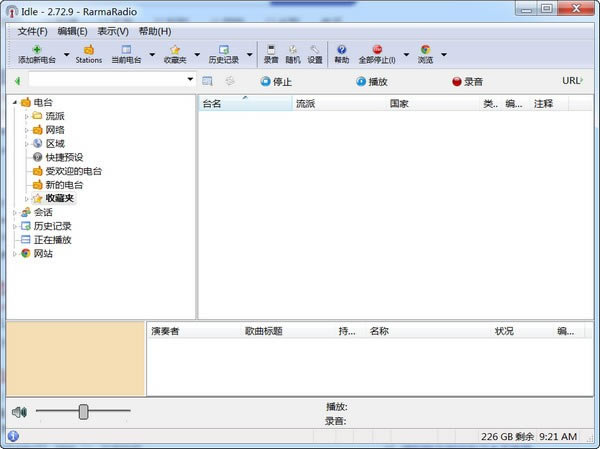The width and height of the screenshot is (600, 449).
Task: Open 设置 settings from the toolbar
Action: pos(315,54)
